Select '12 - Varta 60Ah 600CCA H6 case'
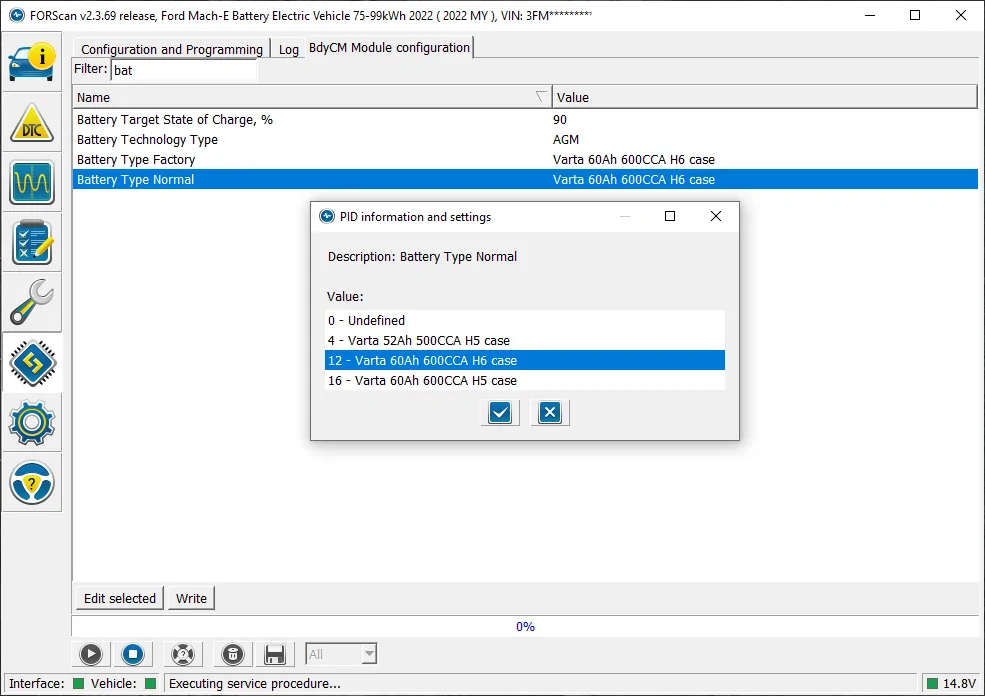 525,361
